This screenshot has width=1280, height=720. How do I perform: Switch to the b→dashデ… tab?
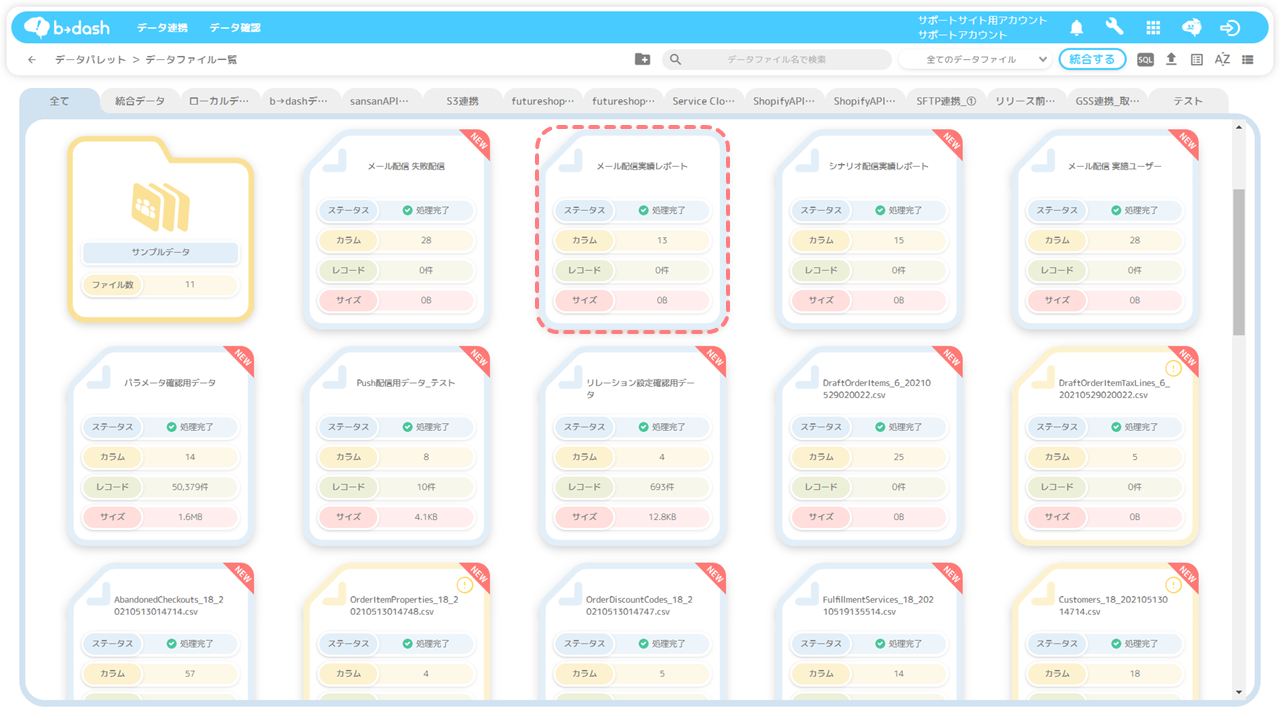pos(299,101)
